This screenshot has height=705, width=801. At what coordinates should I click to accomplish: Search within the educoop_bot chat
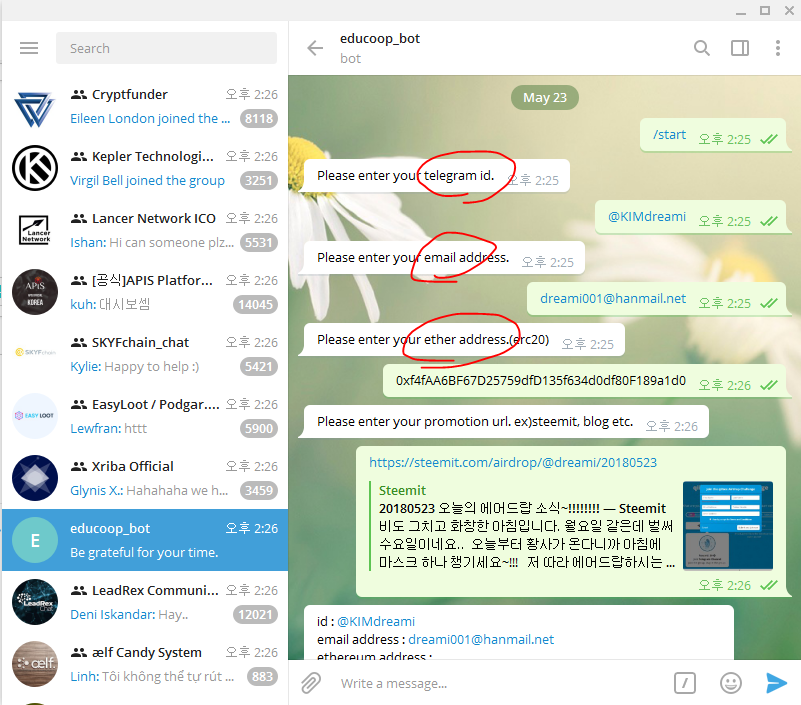(701, 48)
